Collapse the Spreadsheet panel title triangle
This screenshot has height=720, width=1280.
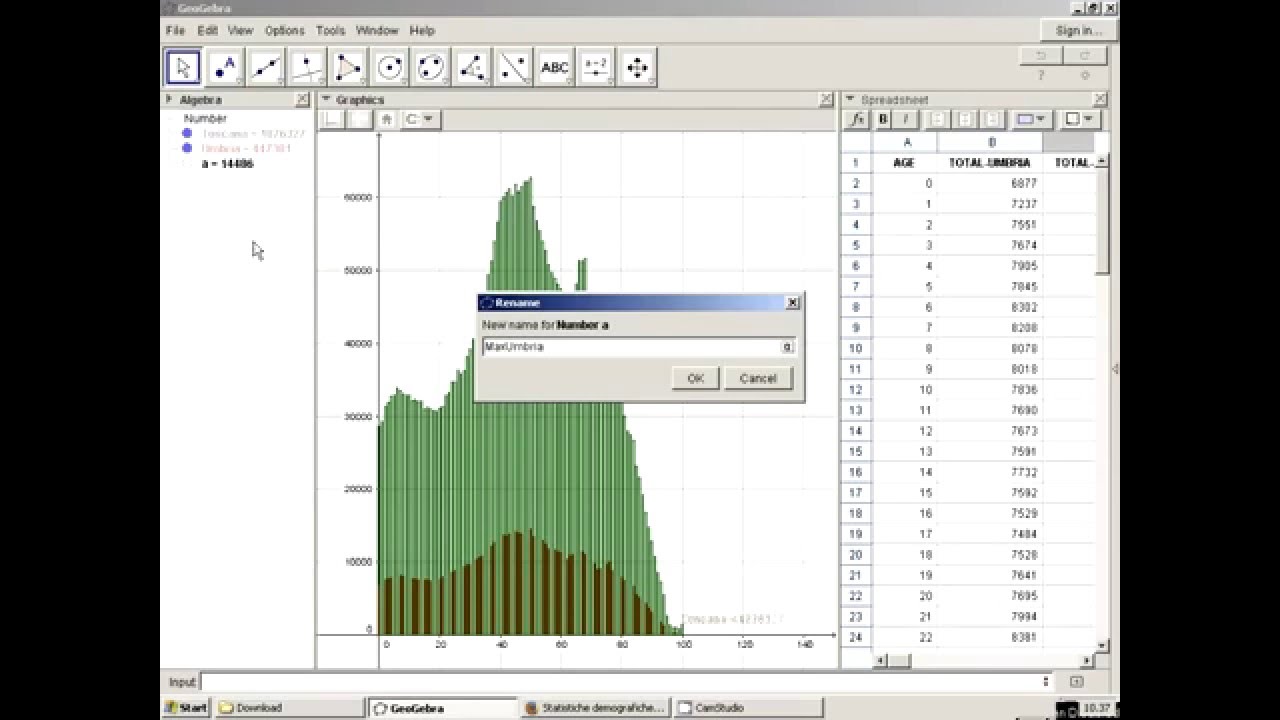pos(850,100)
